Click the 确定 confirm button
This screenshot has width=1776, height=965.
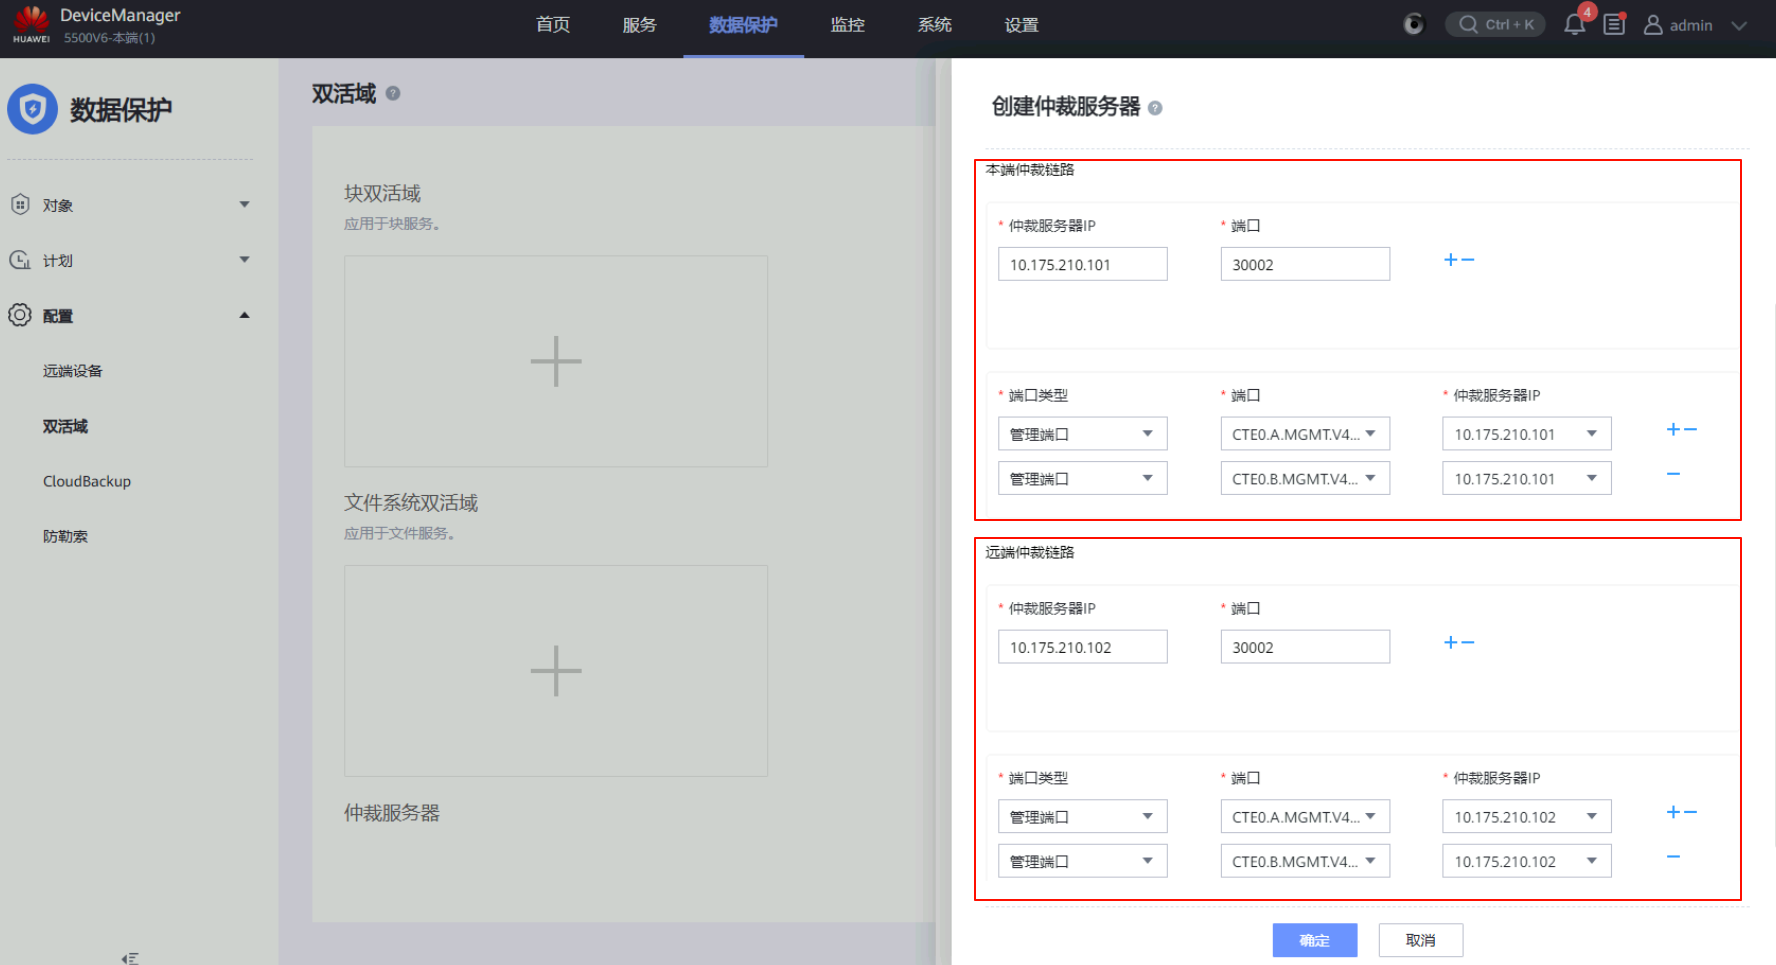[x=1314, y=940]
